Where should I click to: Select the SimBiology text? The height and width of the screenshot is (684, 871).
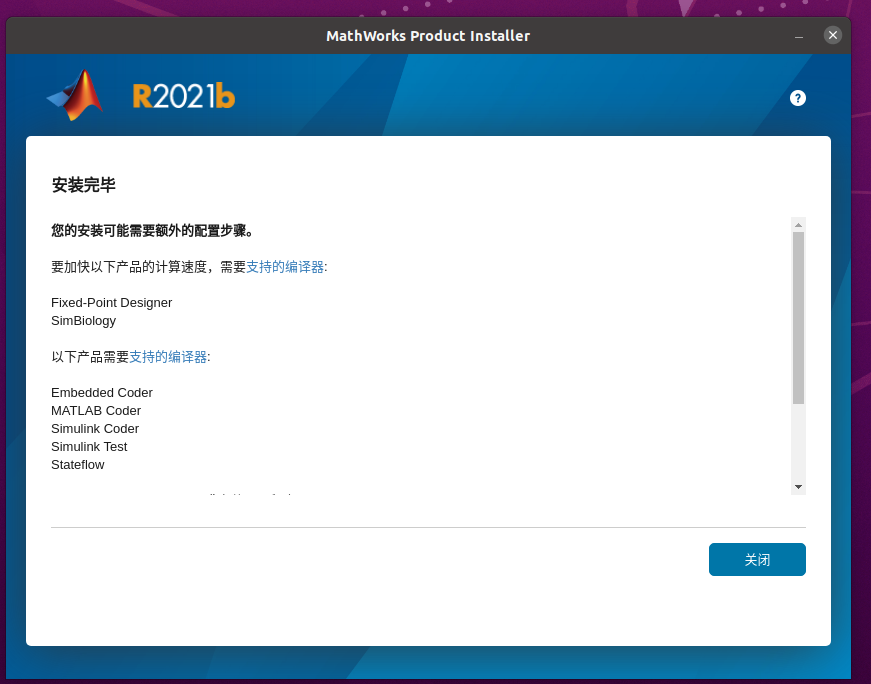[83, 321]
